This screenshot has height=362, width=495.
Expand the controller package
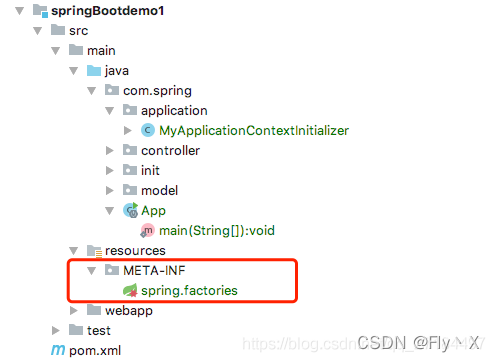click(109, 151)
